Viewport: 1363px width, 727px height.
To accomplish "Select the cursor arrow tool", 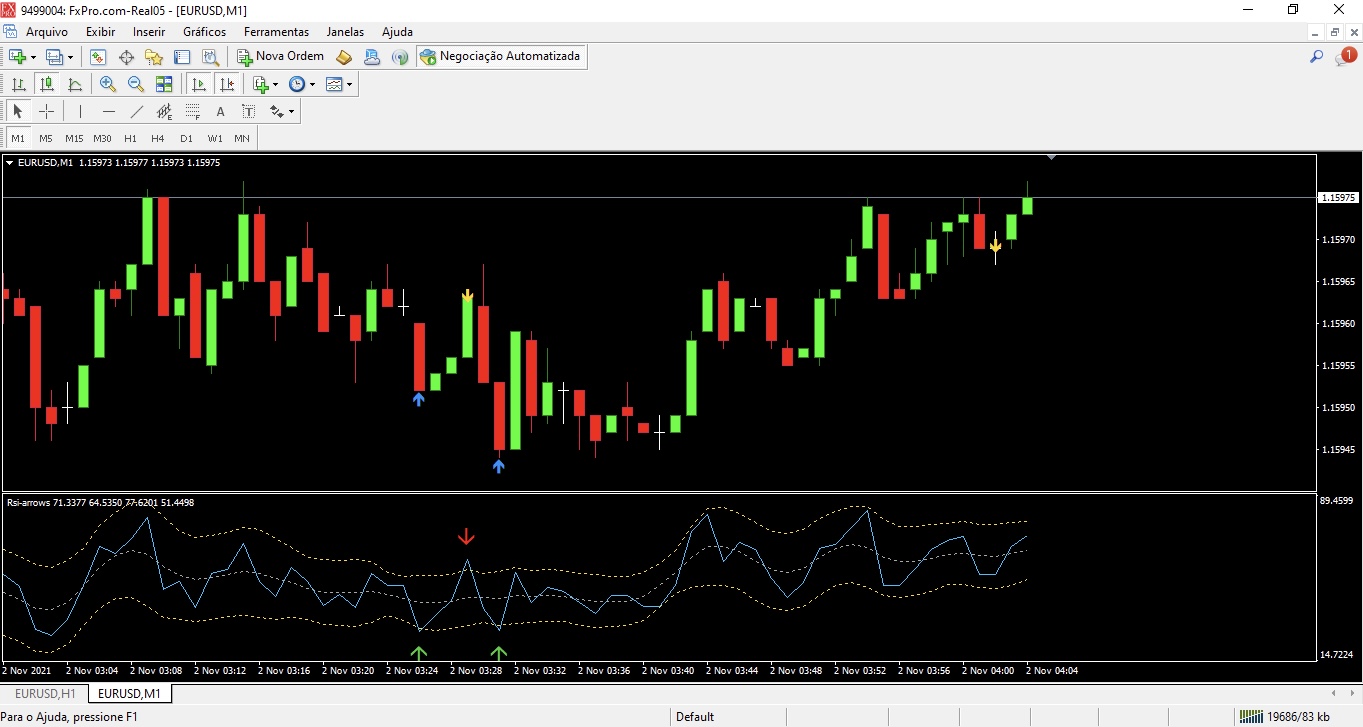I will point(18,111).
